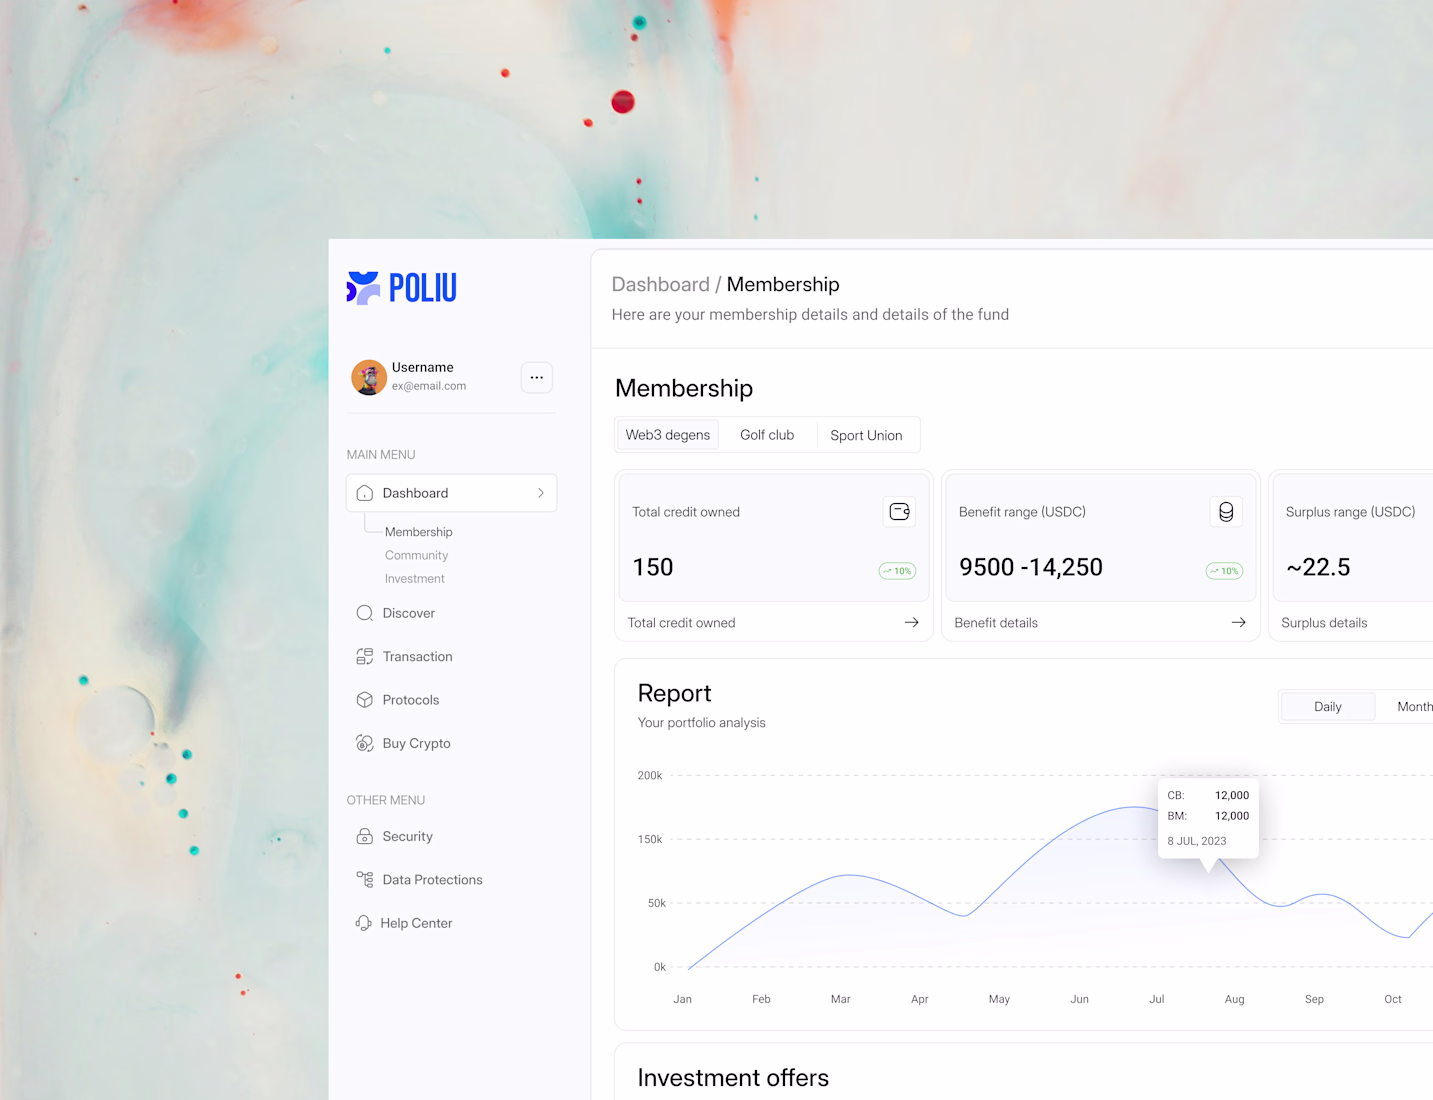Click the Investment offers heading

[733, 1078]
